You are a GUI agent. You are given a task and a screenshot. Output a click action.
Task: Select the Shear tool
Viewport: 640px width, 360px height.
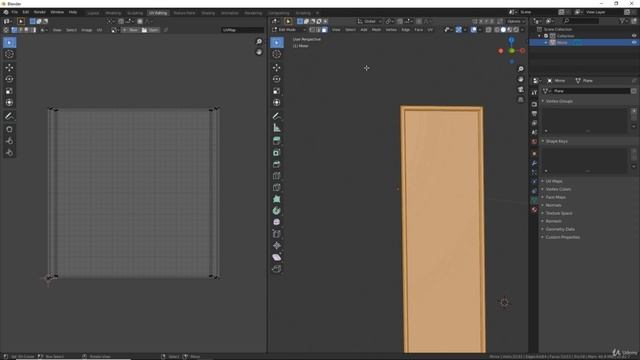coord(277,258)
